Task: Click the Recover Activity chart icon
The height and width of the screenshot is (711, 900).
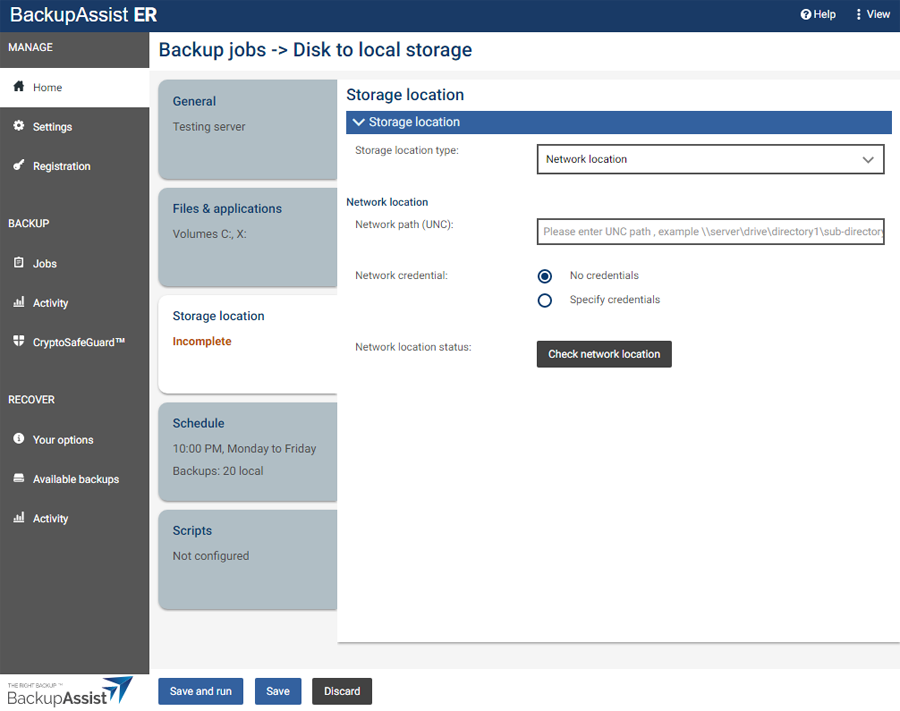Action: point(19,518)
